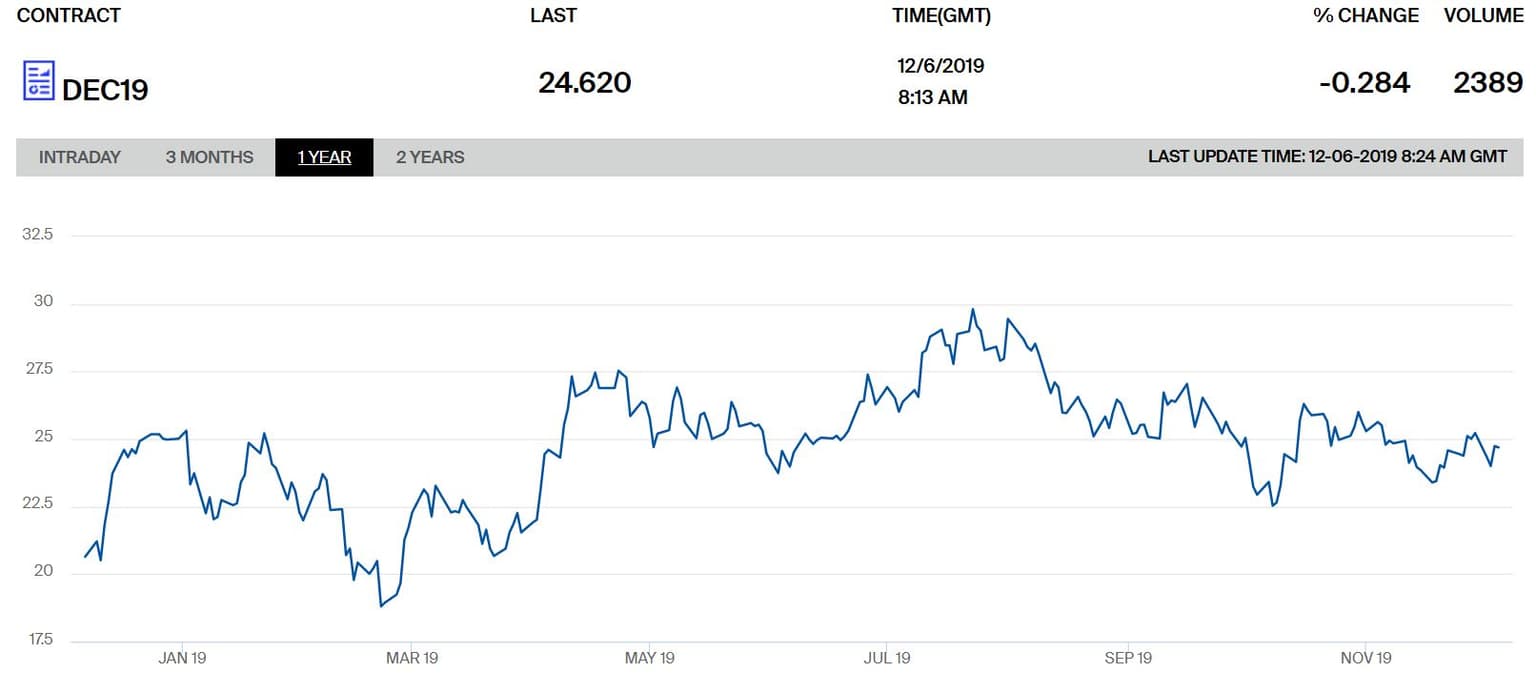1536x677 pixels.
Task: Click the 12/6/2019 date text
Action: click(x=941, y=66)
